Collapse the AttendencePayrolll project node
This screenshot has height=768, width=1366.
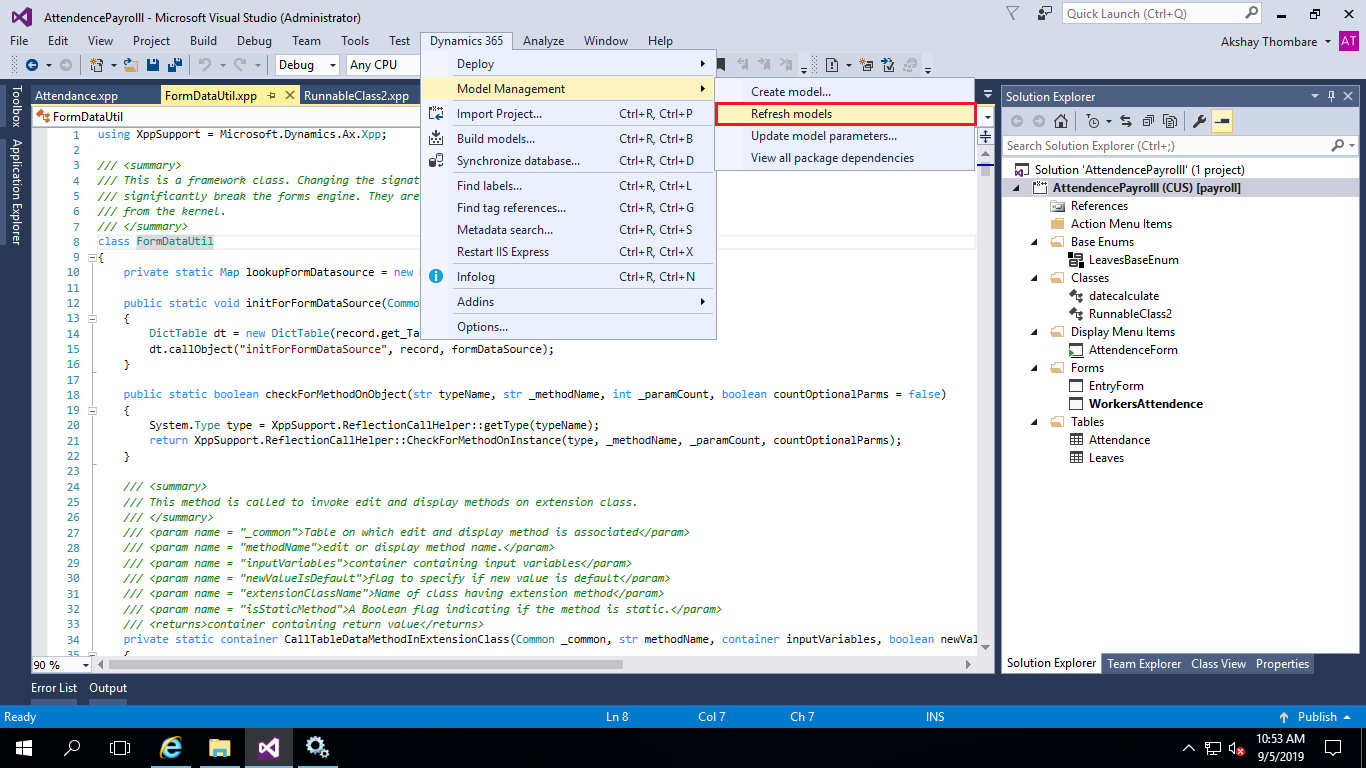[x=1017, y=188]
